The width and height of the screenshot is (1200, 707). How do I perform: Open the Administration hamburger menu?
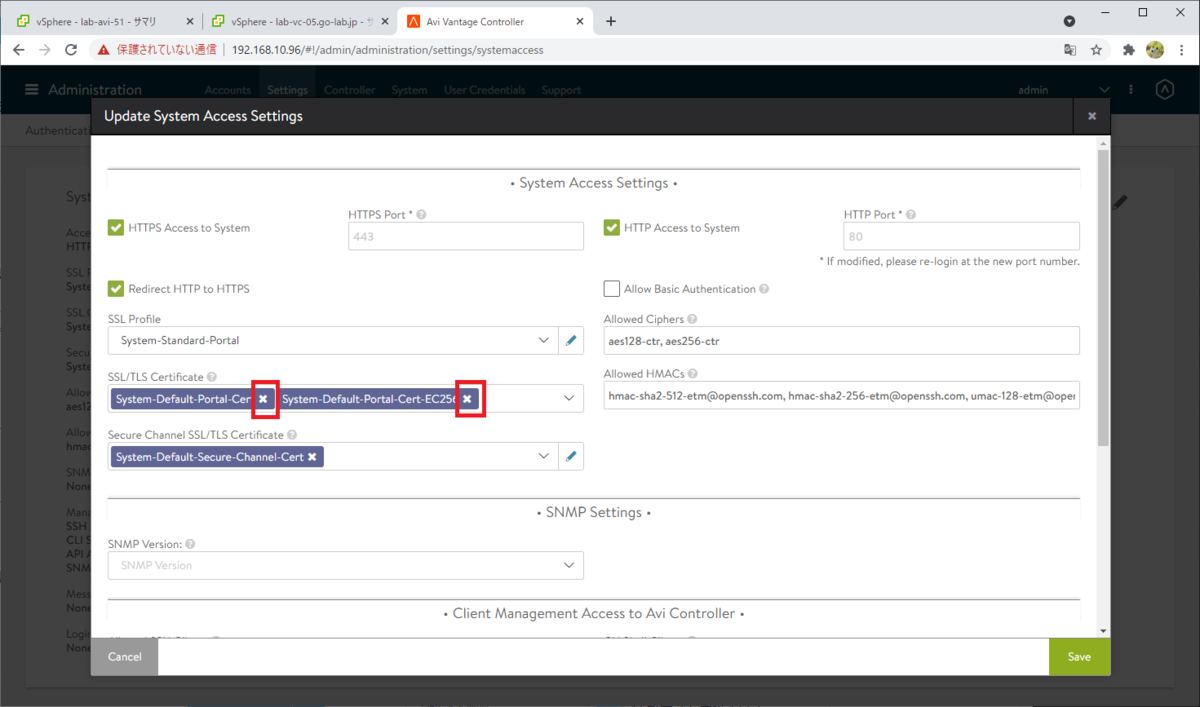(32, 90)
